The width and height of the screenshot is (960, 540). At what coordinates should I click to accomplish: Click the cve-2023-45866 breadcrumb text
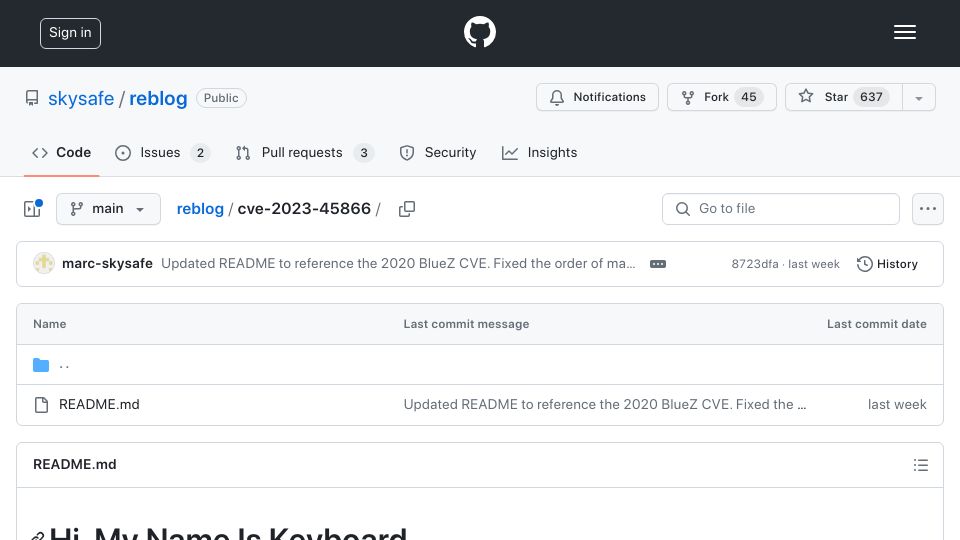coord(304,209)
